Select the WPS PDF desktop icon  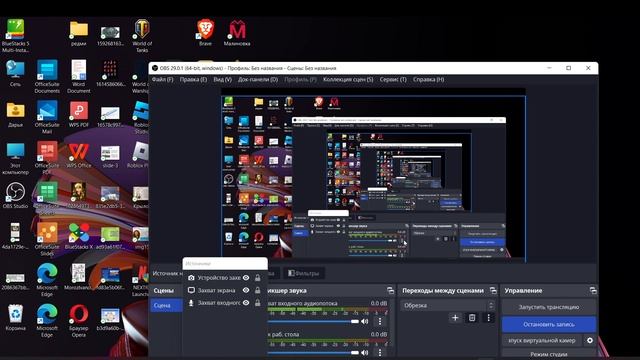click(79, 115)
